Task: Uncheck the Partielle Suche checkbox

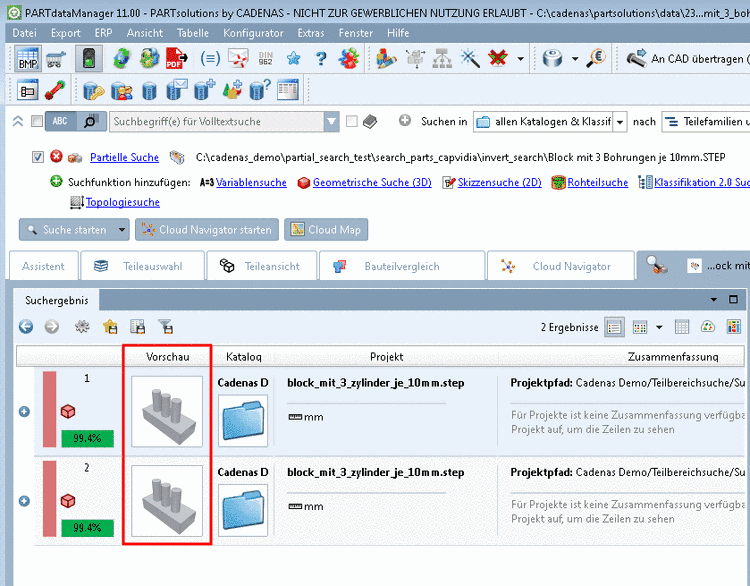Action: click(38, 157)
